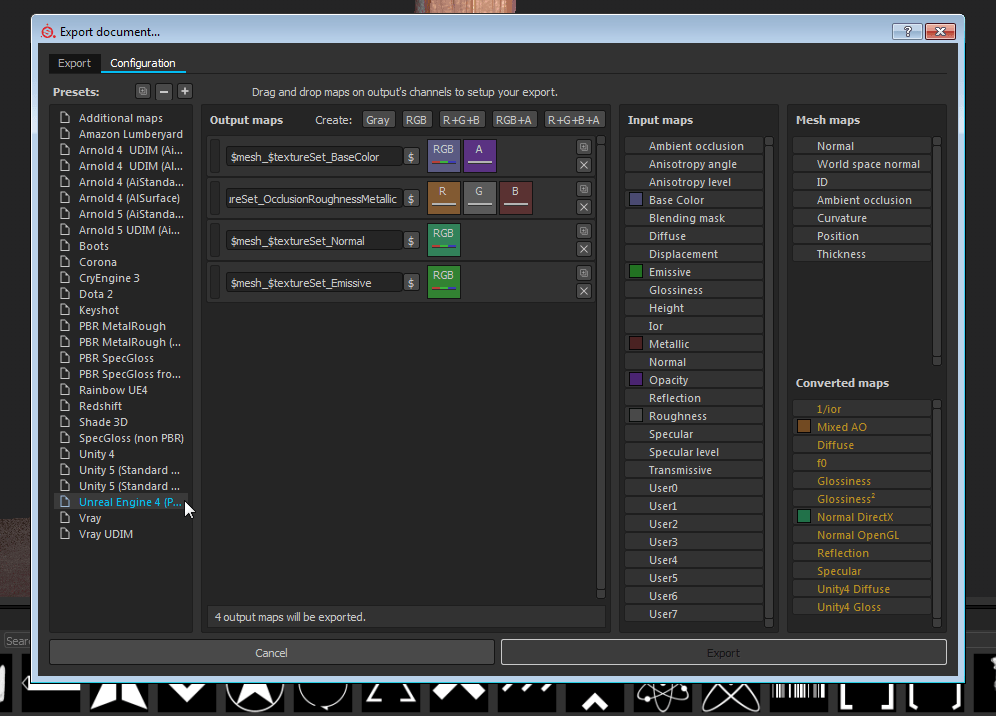Duplicate the OcclusionRoughnessMetallic output map

pyautogui.click(x=584, y=189)
